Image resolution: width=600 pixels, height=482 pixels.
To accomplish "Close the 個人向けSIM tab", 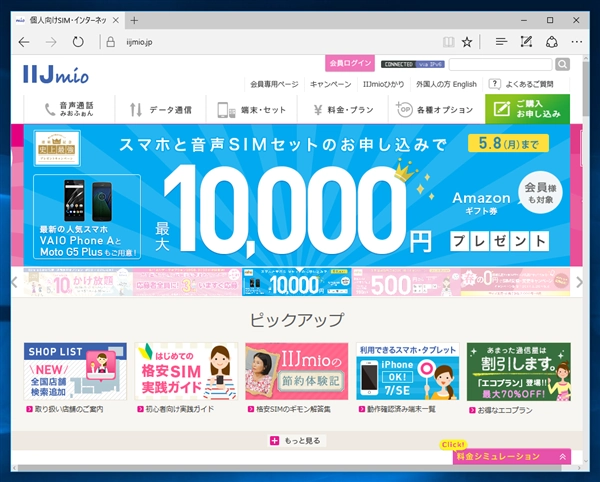I will 116,20.
